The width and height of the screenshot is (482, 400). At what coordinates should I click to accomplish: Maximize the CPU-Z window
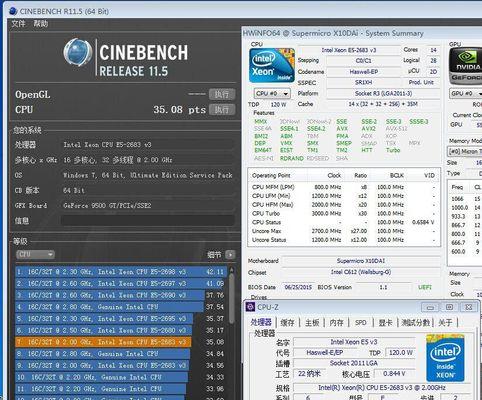pyautogui.click(x=449, y=307)
